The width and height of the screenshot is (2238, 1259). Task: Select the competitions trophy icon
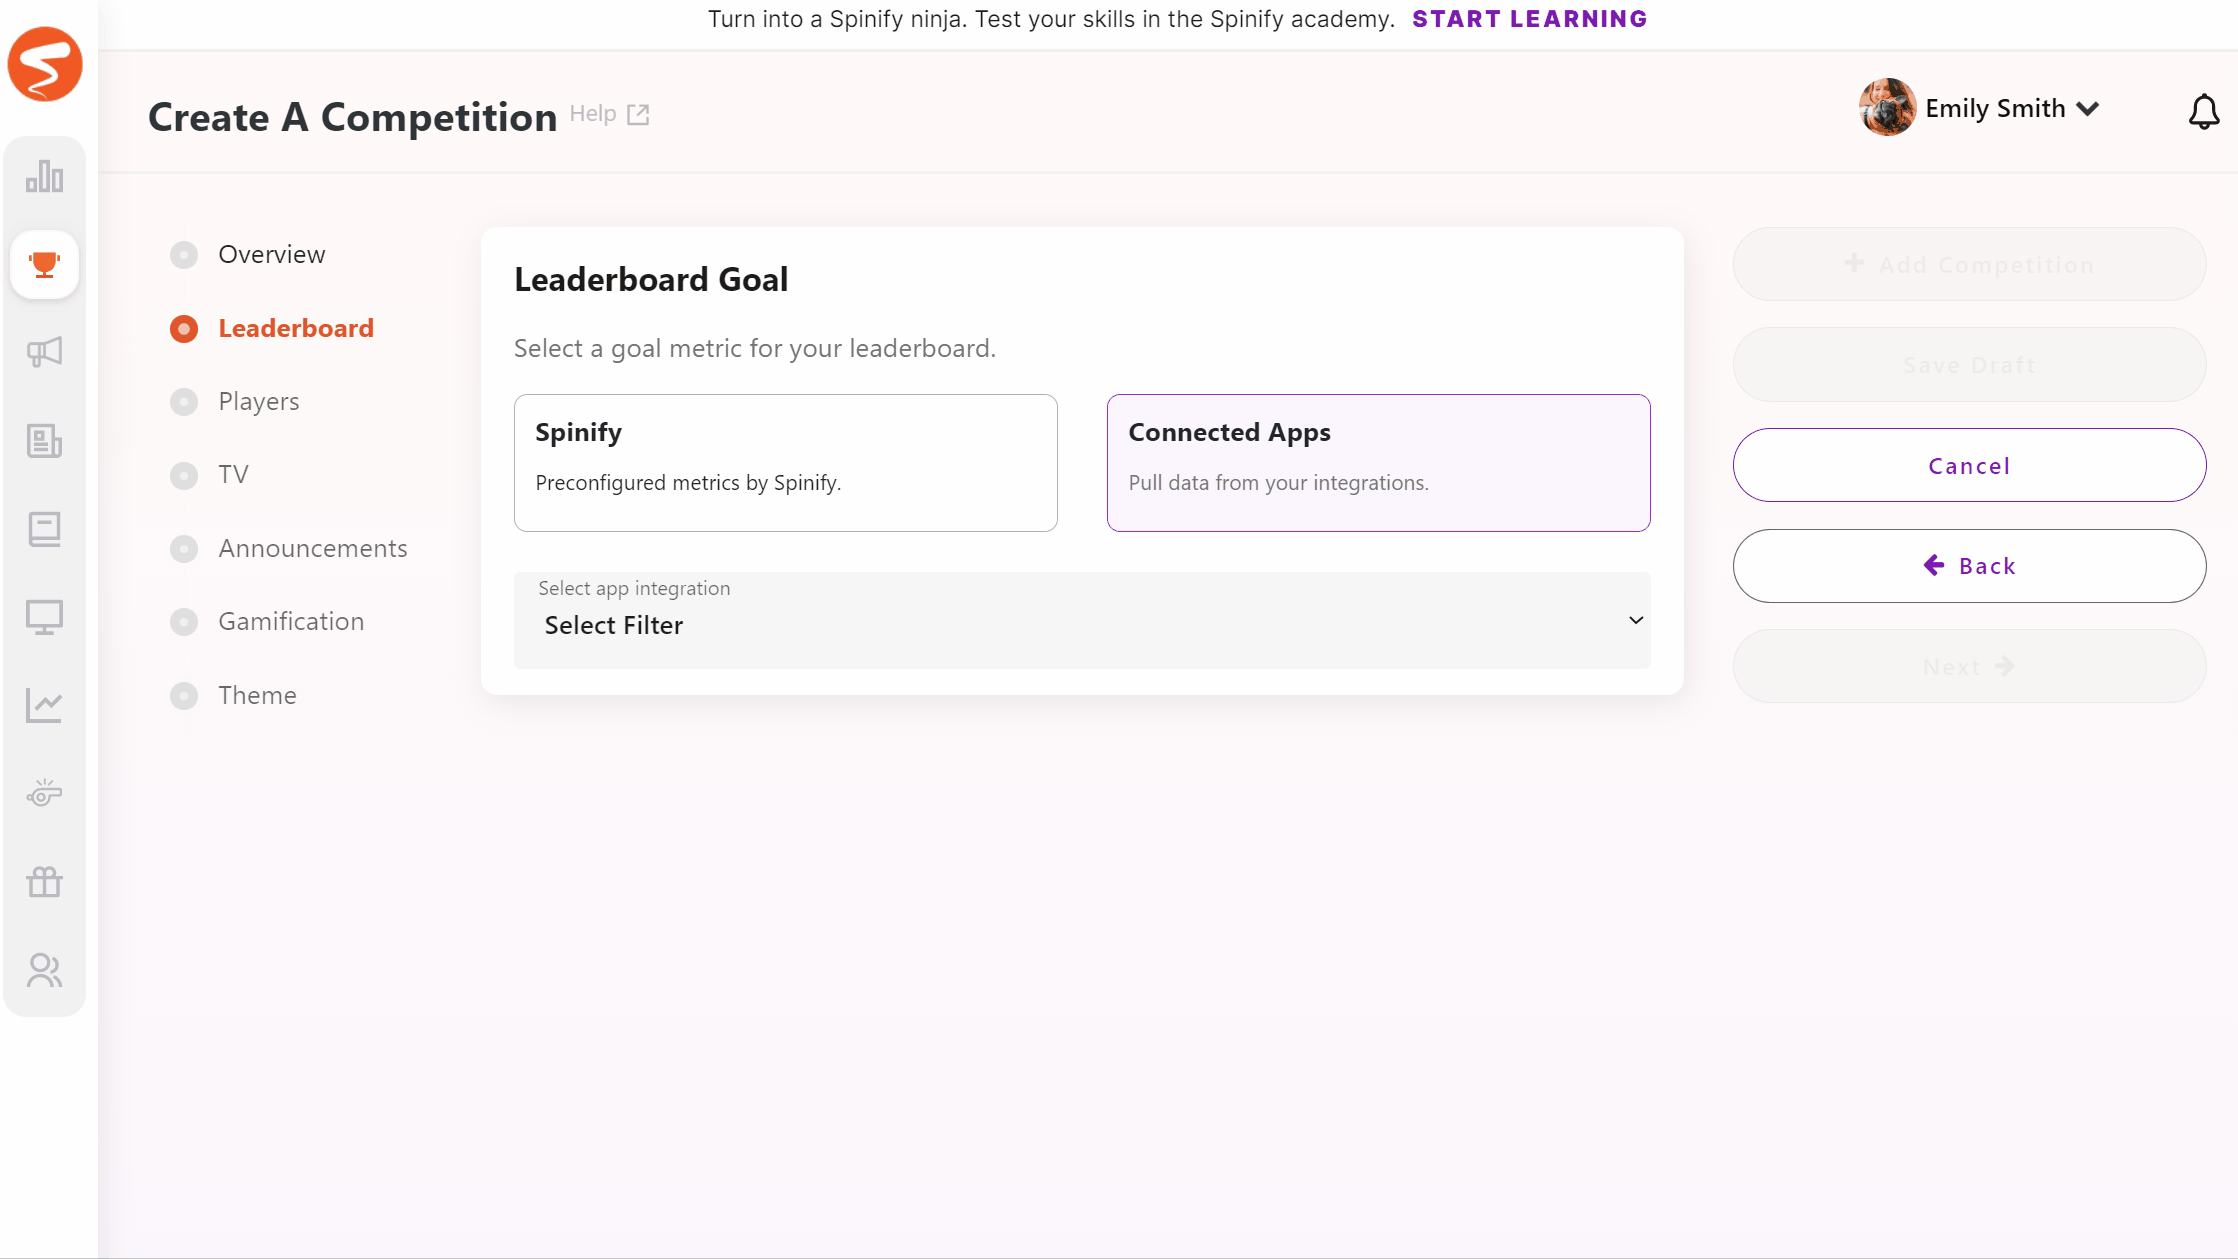pos(45,264)
